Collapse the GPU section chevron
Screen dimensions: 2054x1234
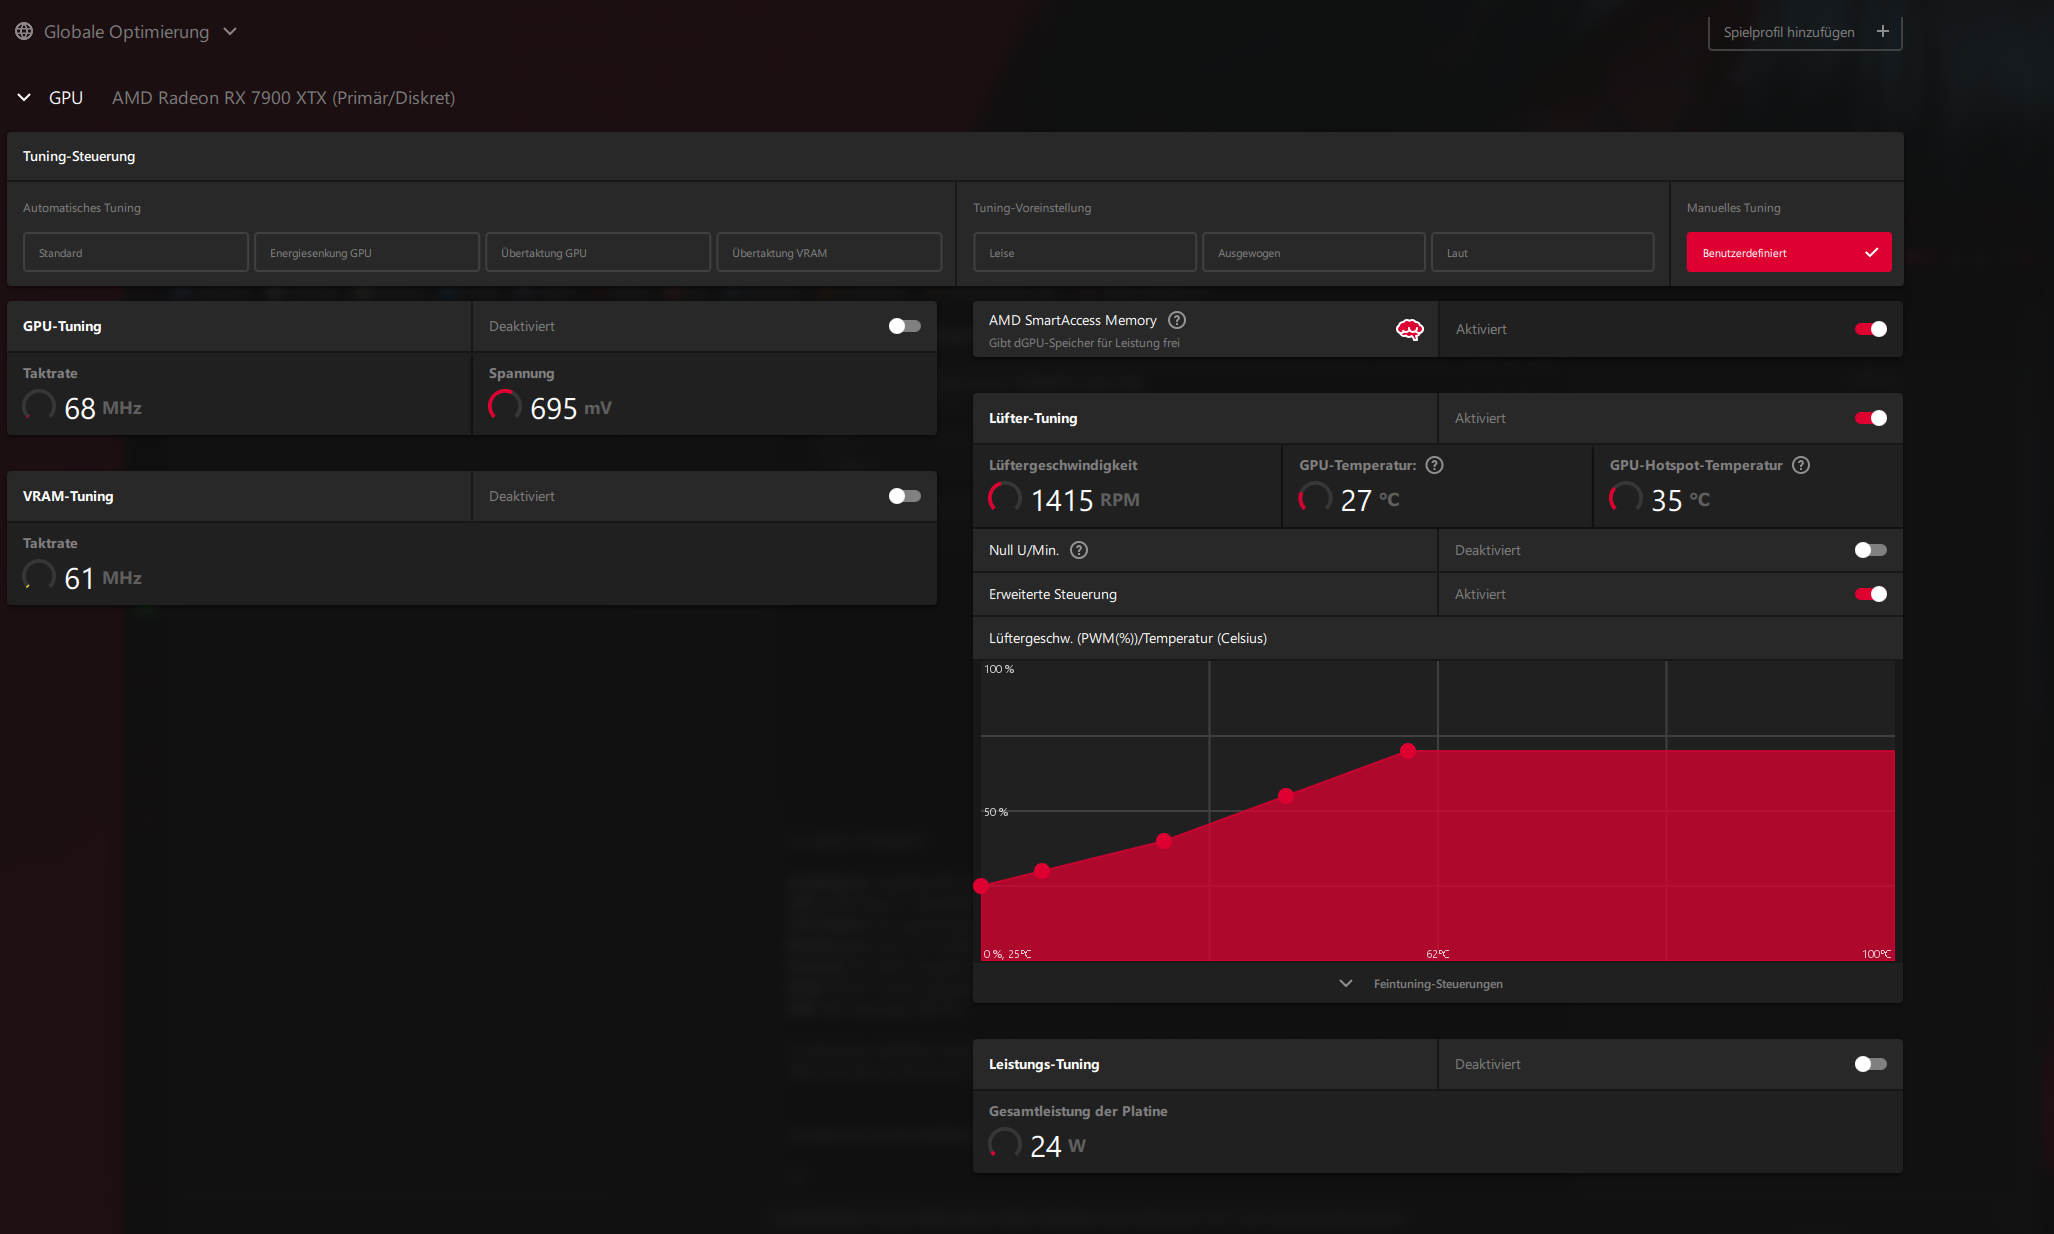pos(24,97)
